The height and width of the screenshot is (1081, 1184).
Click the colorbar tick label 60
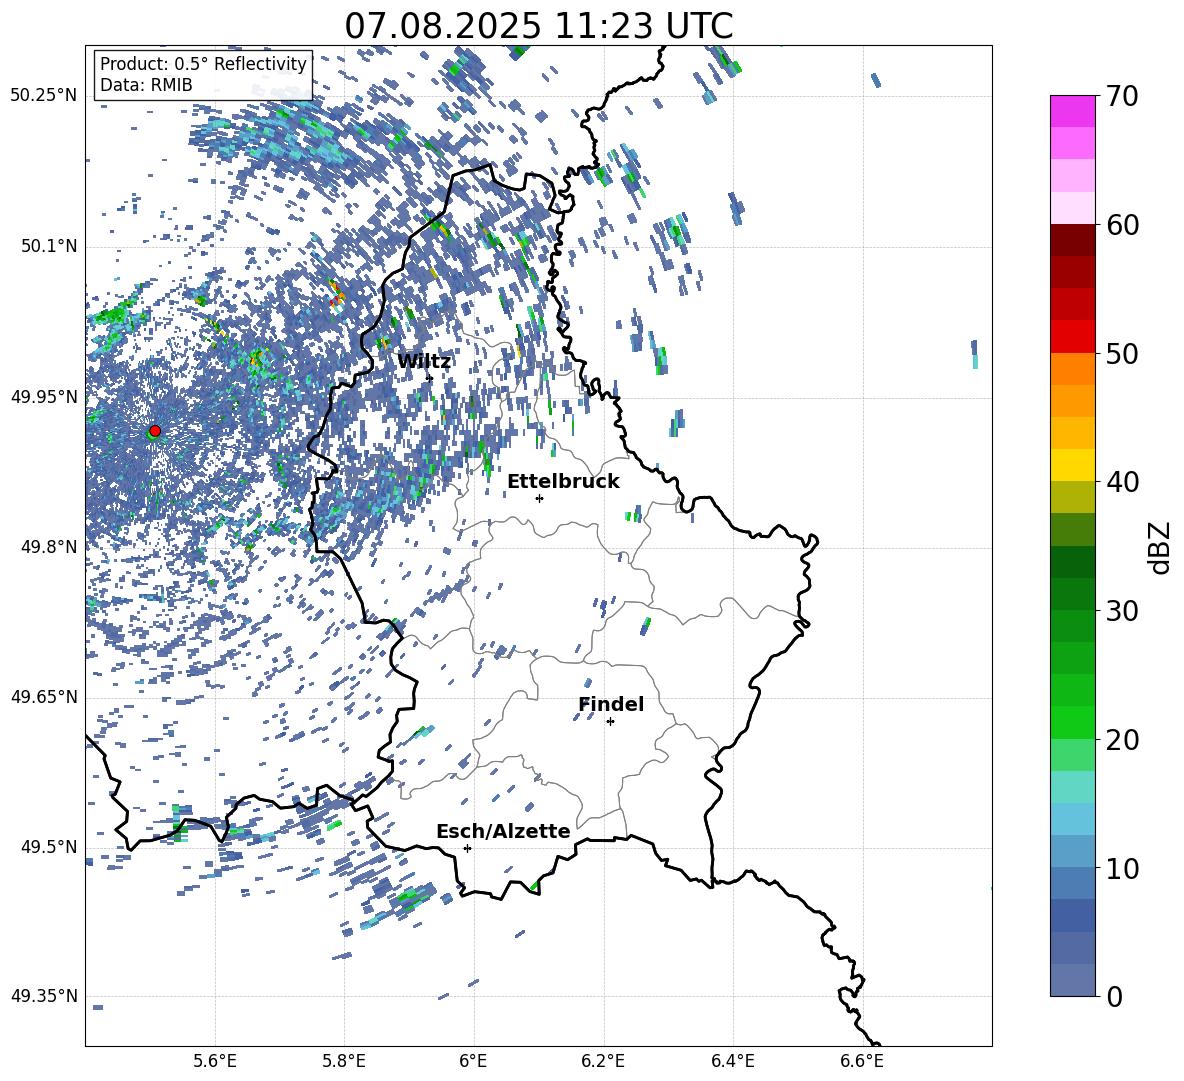(x=1122, y=225)
